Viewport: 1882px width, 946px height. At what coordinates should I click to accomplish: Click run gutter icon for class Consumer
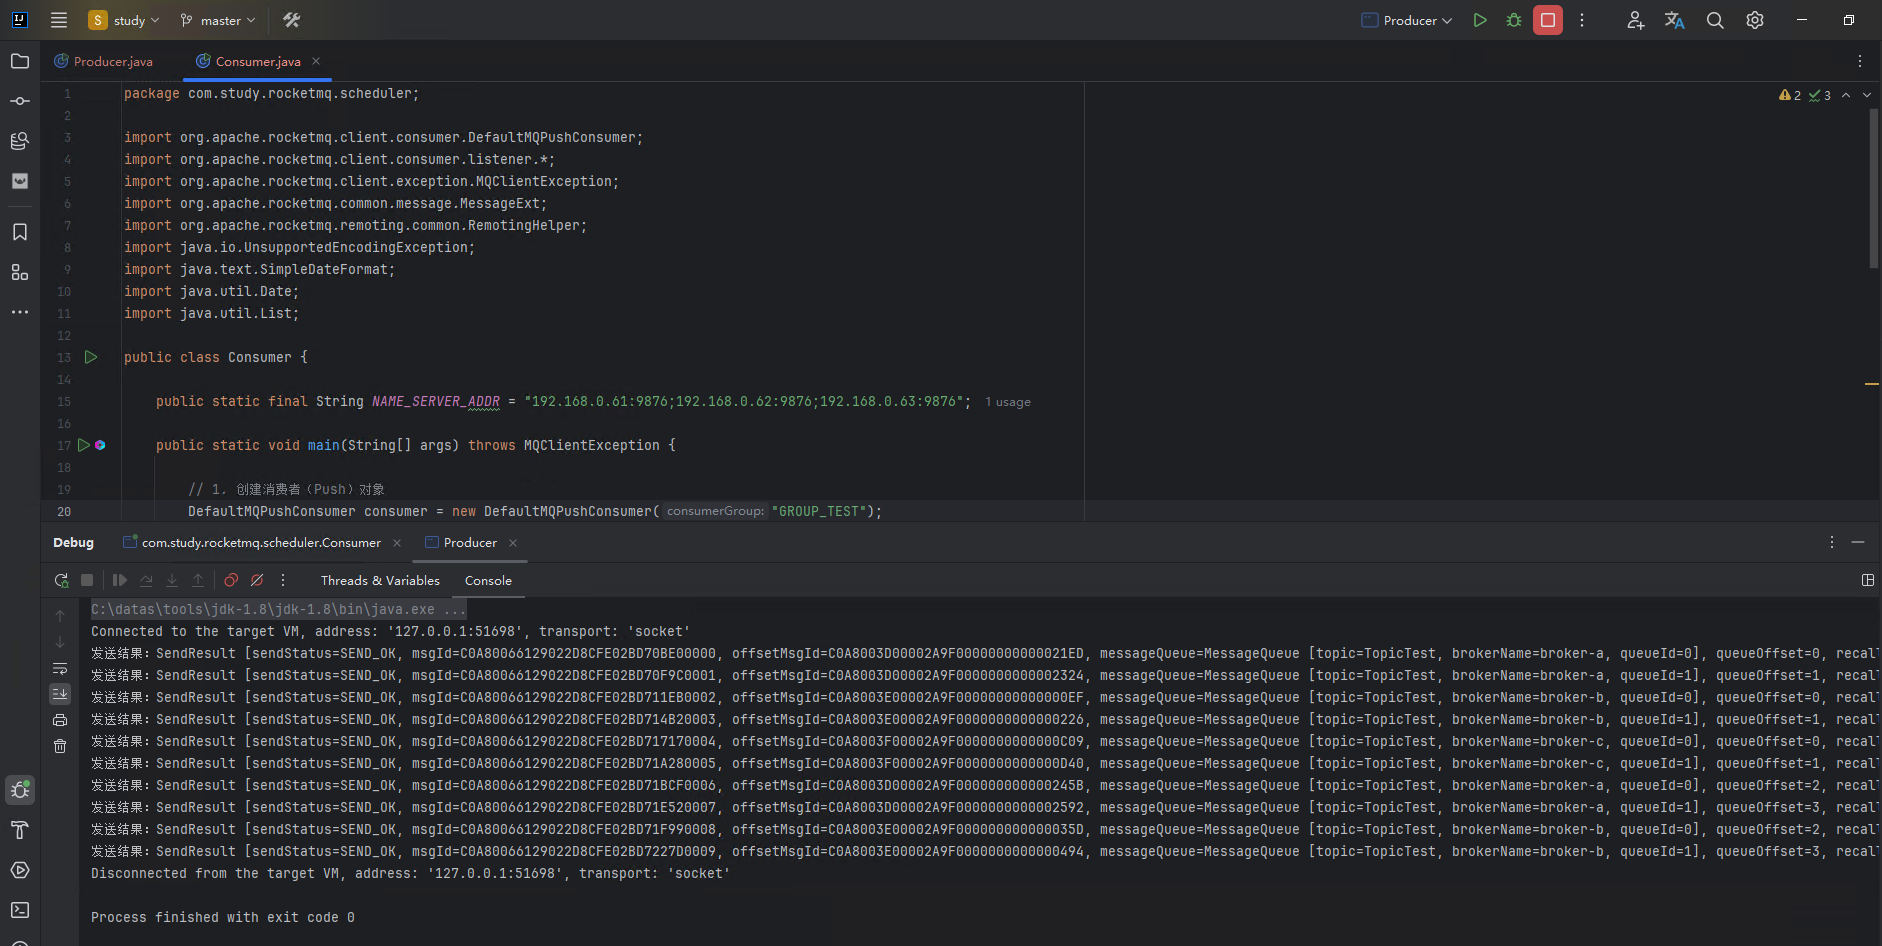pyautogui.click(x=91, y=357)
